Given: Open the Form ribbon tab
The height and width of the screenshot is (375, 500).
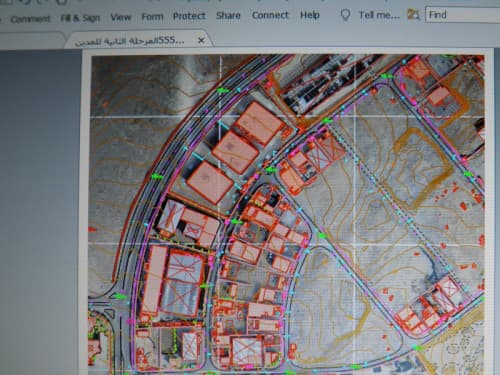Looking at the screenshot, I should [x=152, y=16].
